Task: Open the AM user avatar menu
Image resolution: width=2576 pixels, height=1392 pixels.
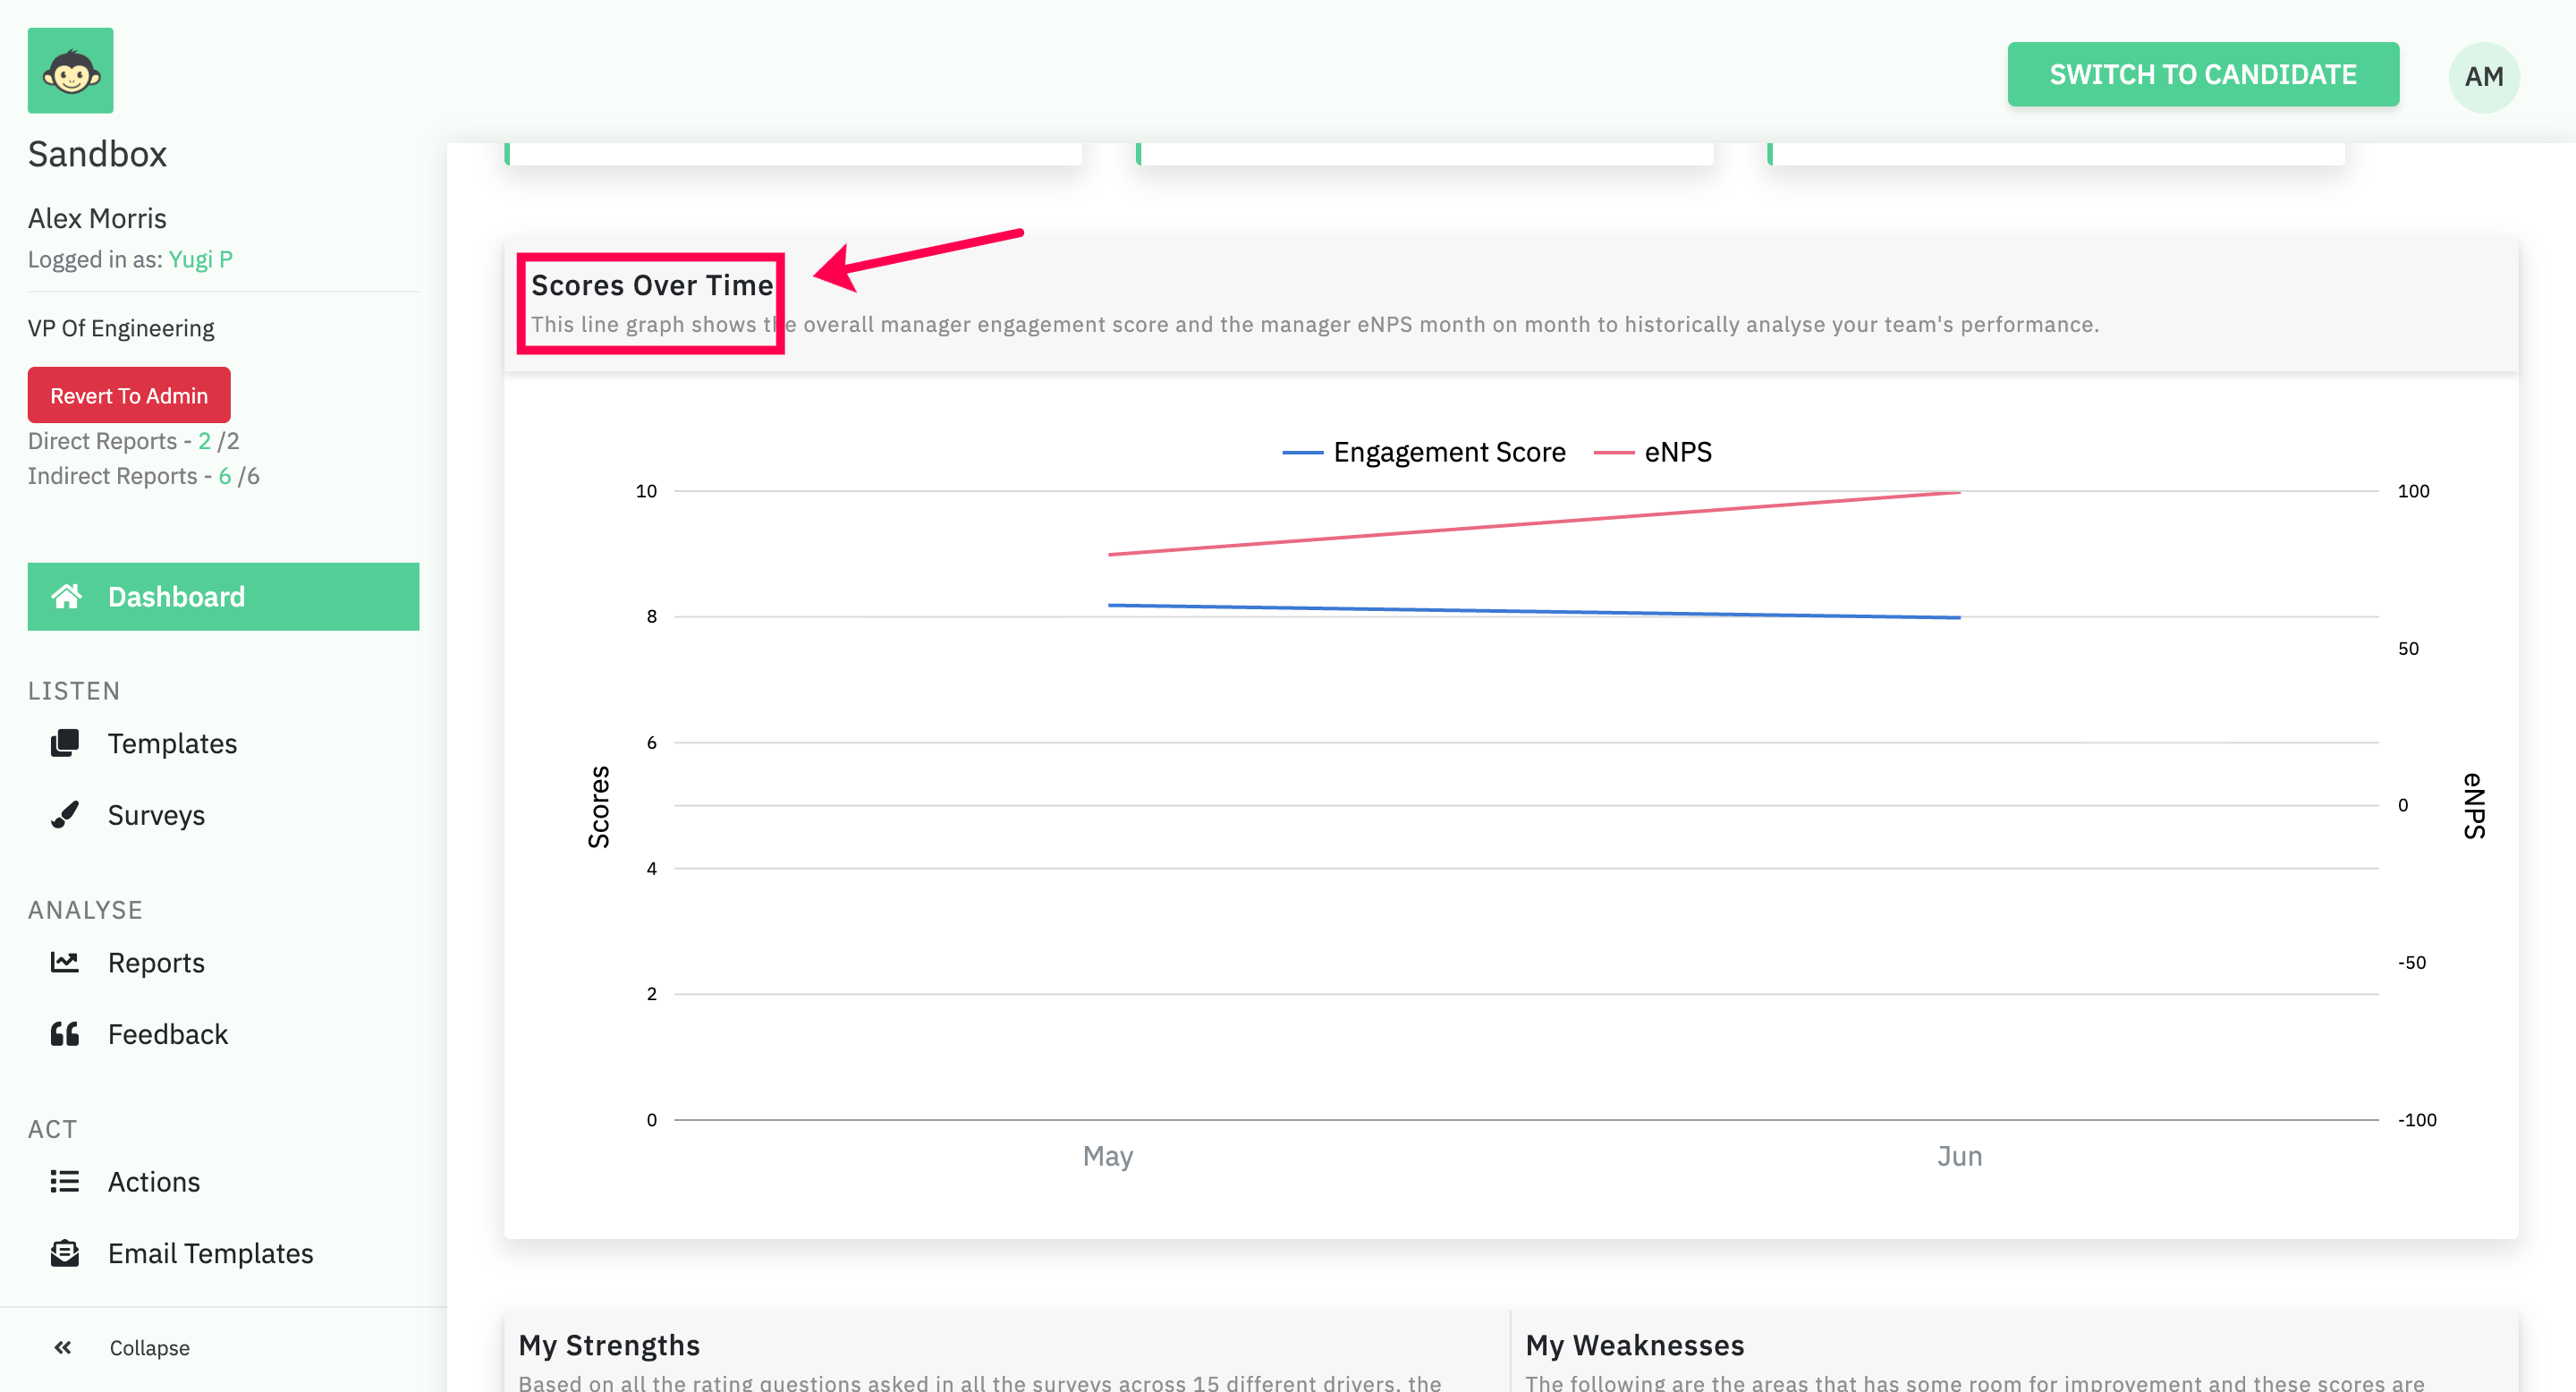Action: (x=2483, y=77)
